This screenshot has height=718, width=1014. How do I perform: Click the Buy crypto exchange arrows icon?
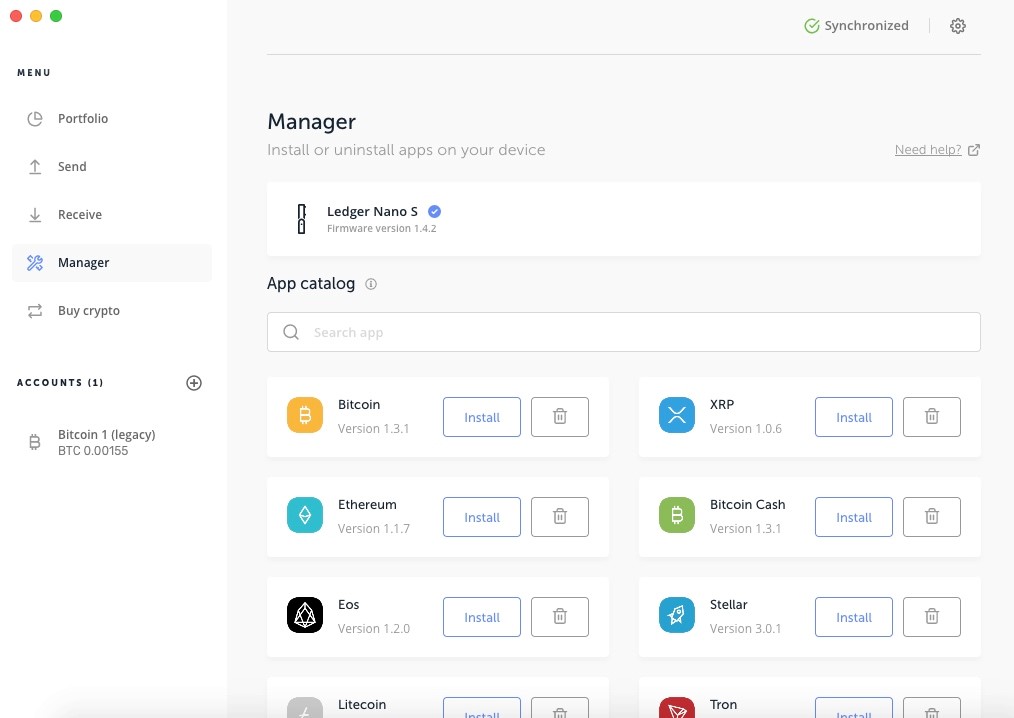[x=35, y=311]
